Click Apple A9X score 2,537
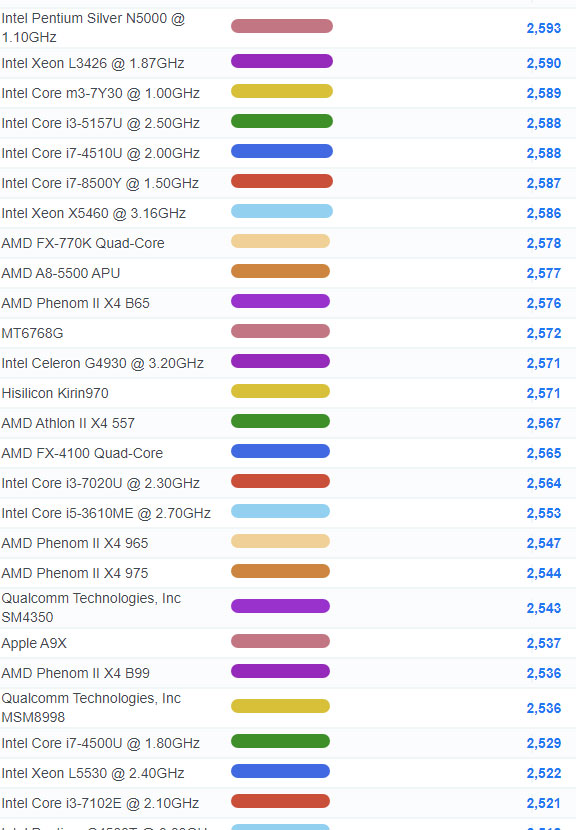This screenshot has width=576, height=830. [544, 643]
